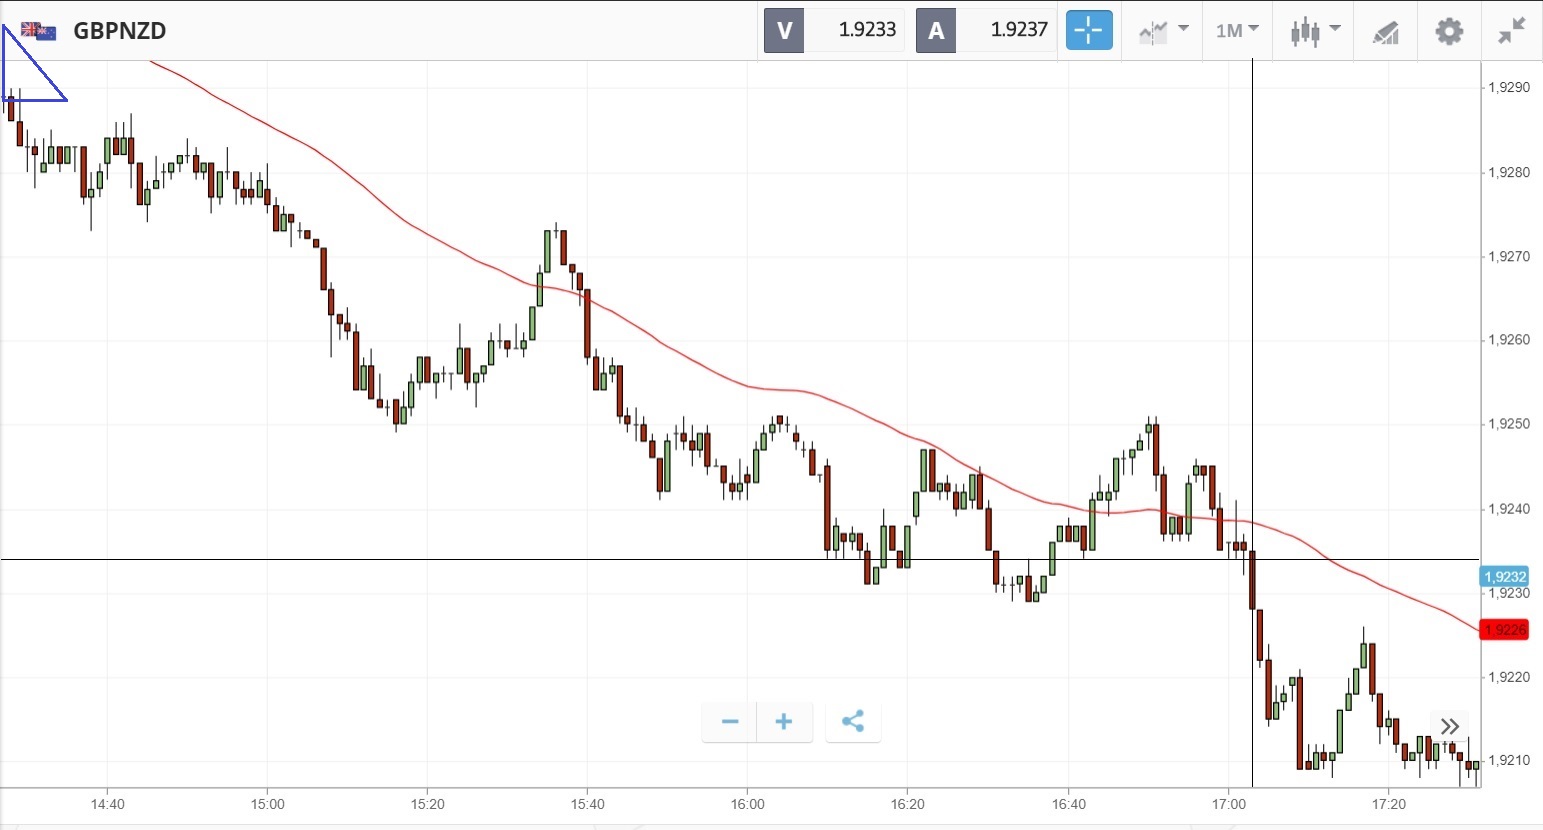The height and width of the screenshot is (830, 1543).
Task: Toggle the crosshair cursor tool
Action: tap(1089, 30)
